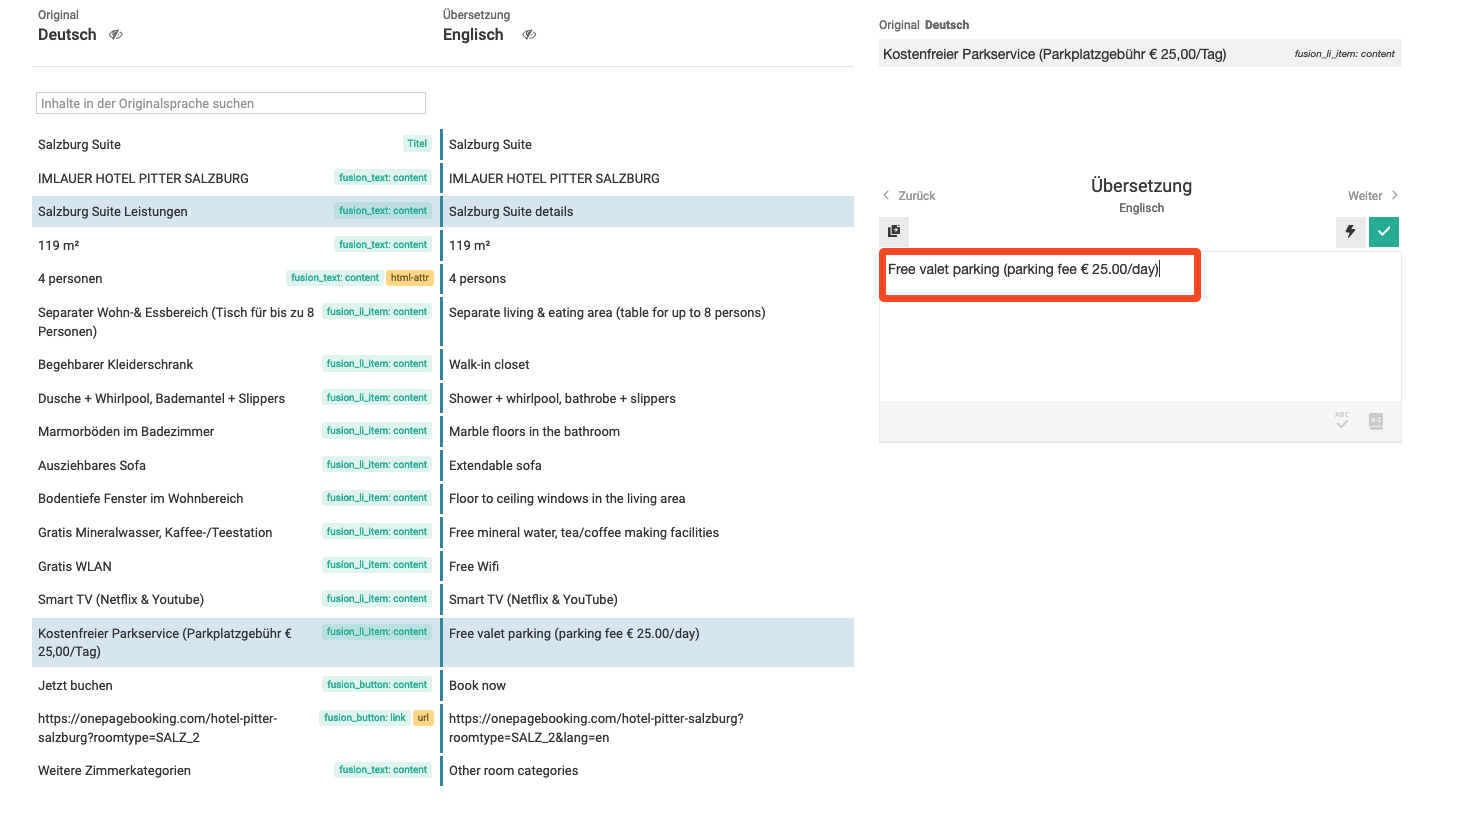Click the ABC spellcheck icon

click(1342, 421)
